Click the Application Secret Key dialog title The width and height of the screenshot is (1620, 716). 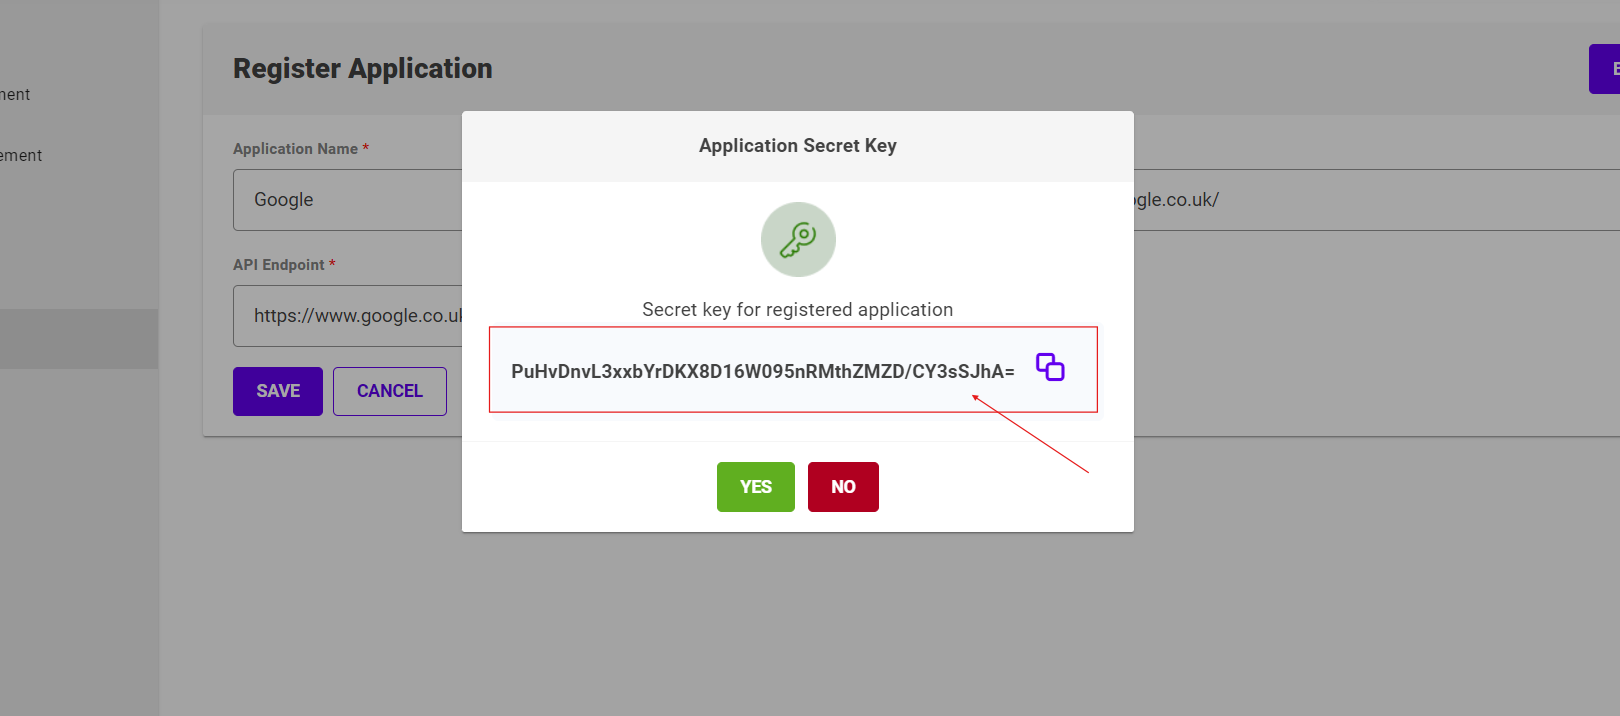tap(798, 146)
